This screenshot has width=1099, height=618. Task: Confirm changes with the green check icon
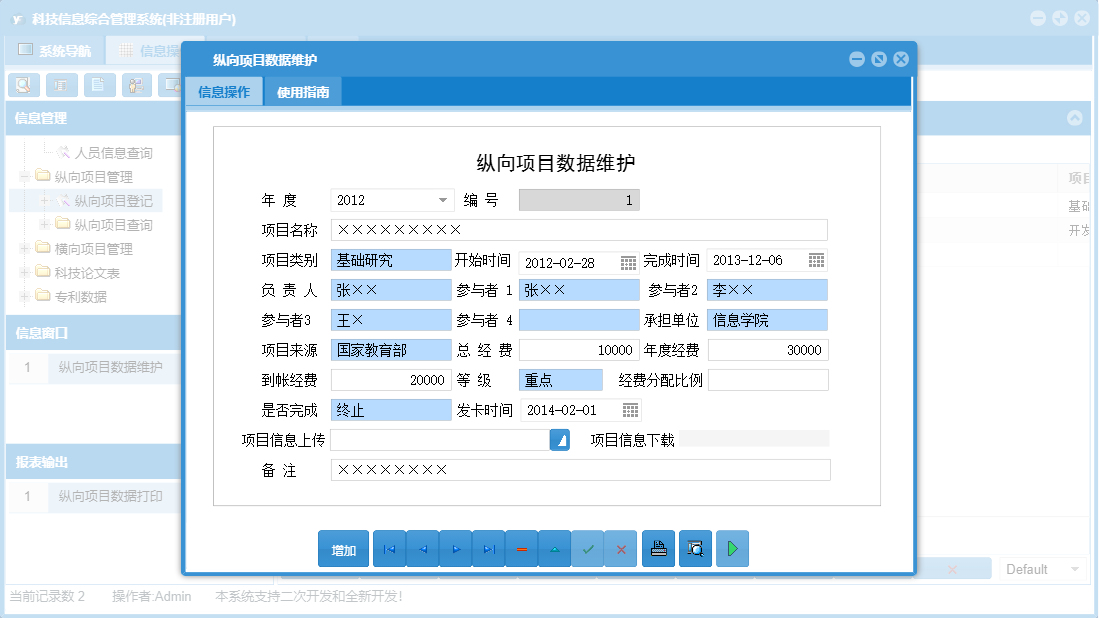[588, 548]
